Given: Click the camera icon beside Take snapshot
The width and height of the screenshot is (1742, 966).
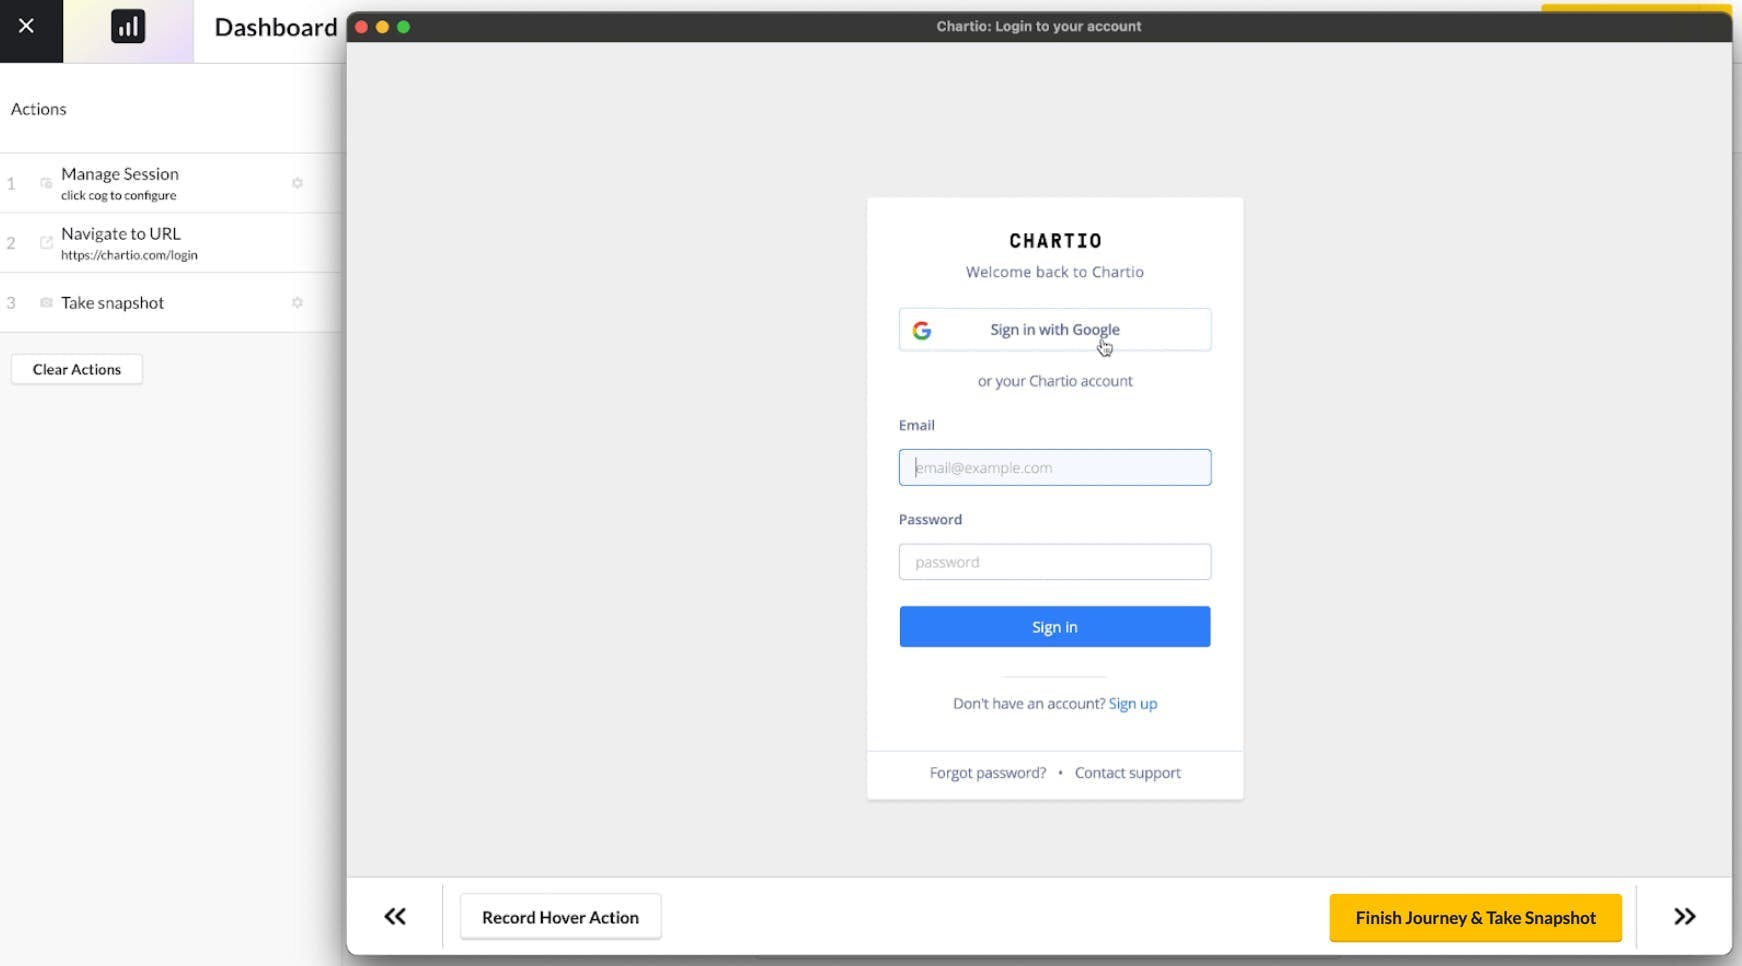Looking at the screenshot, I should (46, 302).
